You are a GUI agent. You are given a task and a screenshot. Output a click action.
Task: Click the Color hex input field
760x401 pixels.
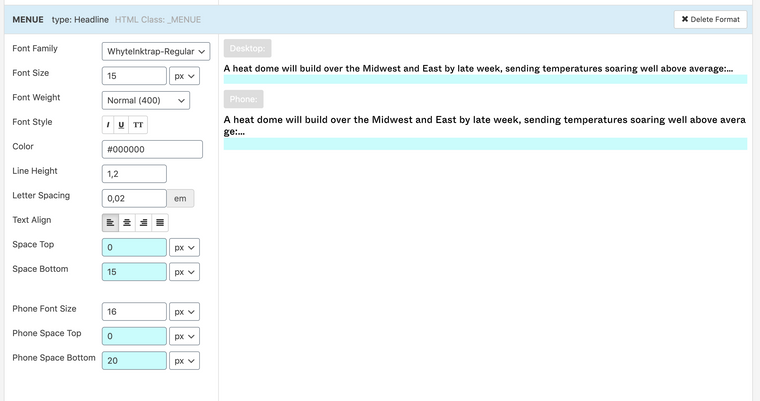pyautogui.click(x=152, y=149)
